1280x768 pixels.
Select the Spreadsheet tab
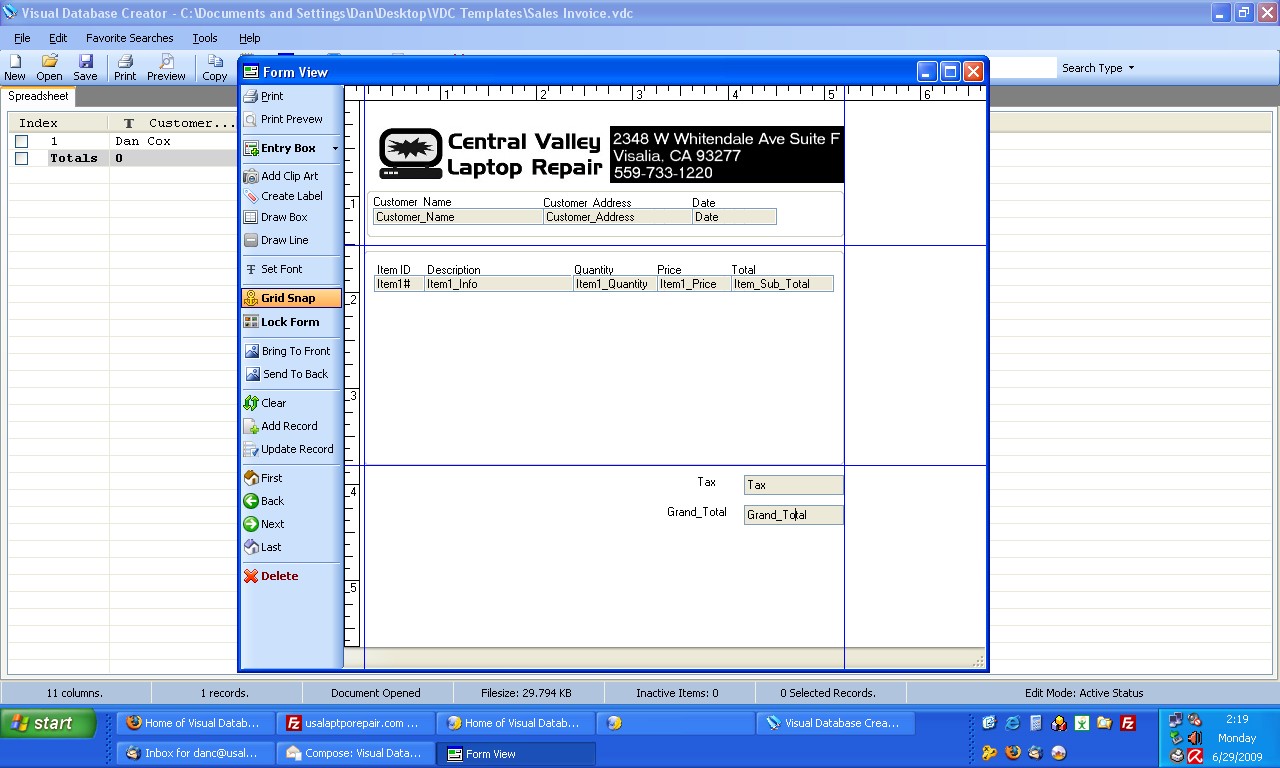[39, 97]
